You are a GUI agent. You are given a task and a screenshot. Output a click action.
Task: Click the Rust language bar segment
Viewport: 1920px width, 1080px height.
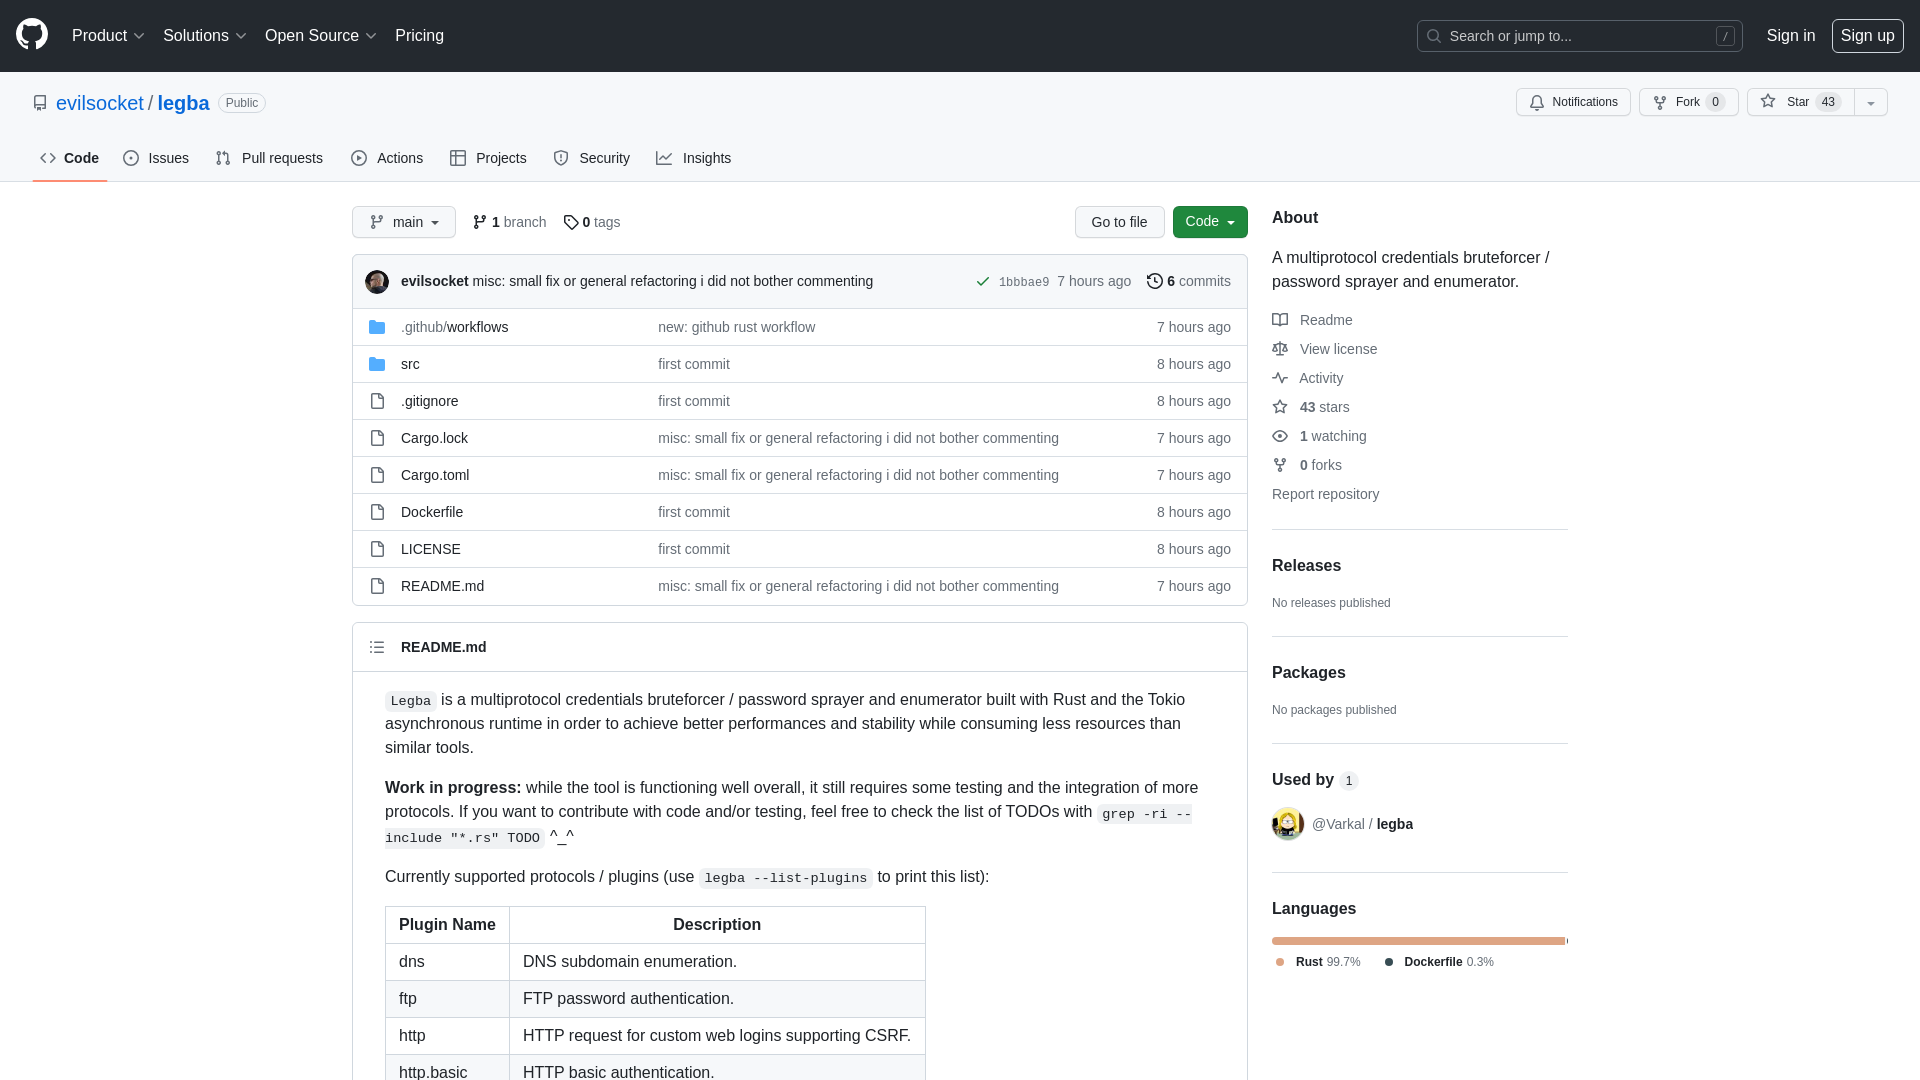click(1418, 941)
